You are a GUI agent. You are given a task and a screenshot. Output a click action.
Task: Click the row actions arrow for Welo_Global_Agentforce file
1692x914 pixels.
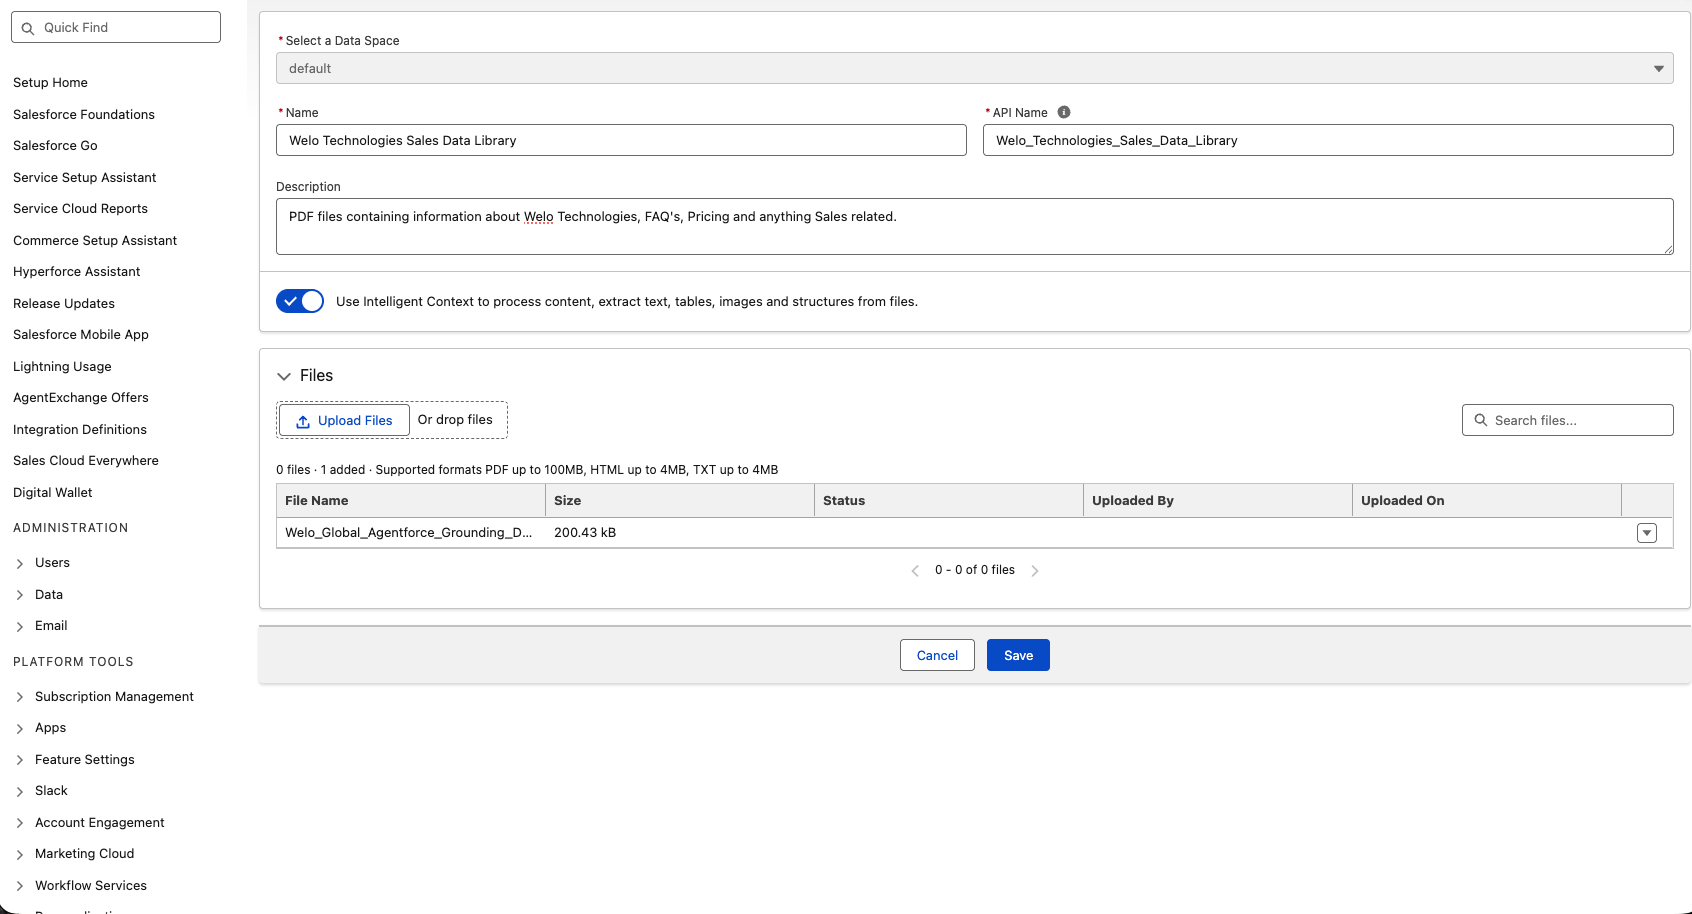click(1647, 533)
